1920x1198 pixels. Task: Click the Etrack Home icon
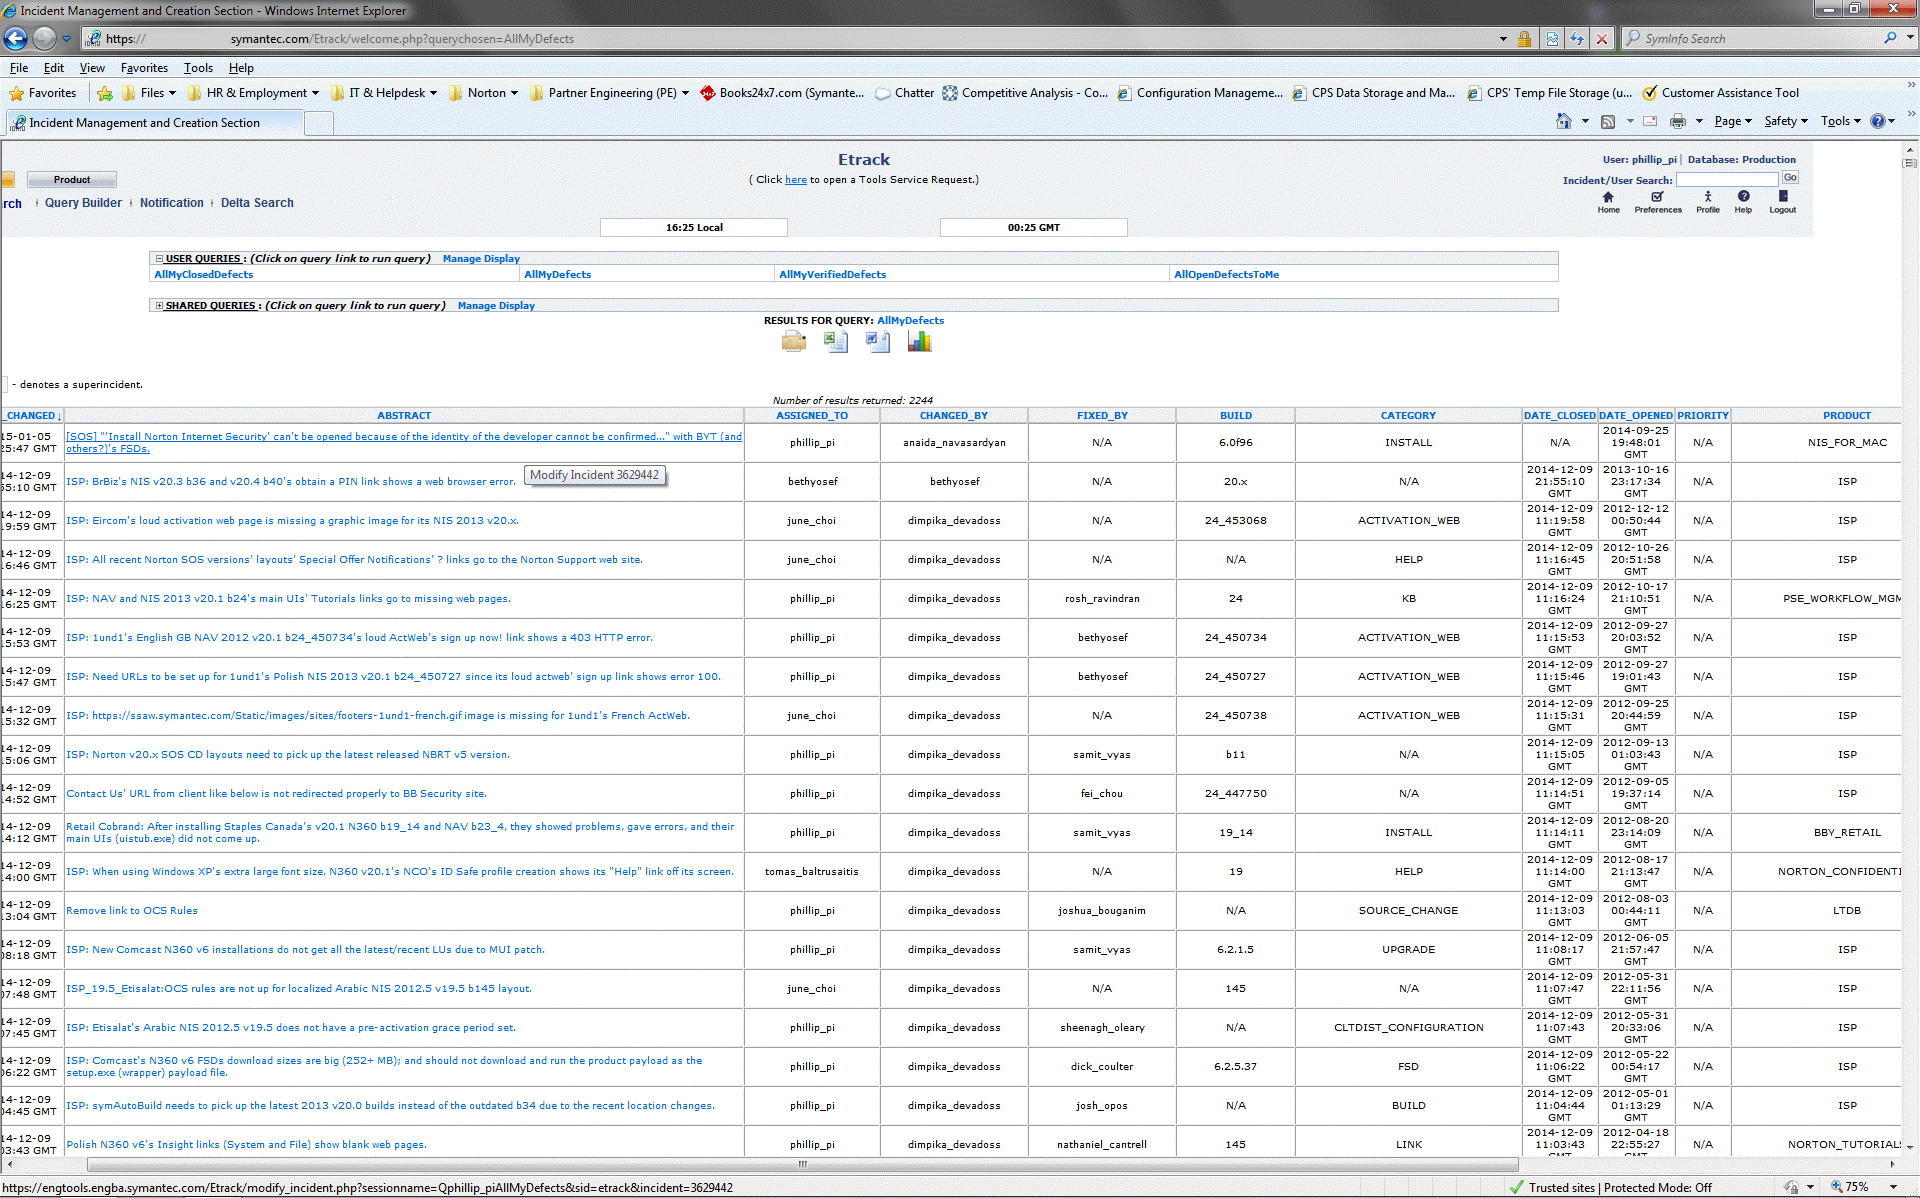point(1608,198)
